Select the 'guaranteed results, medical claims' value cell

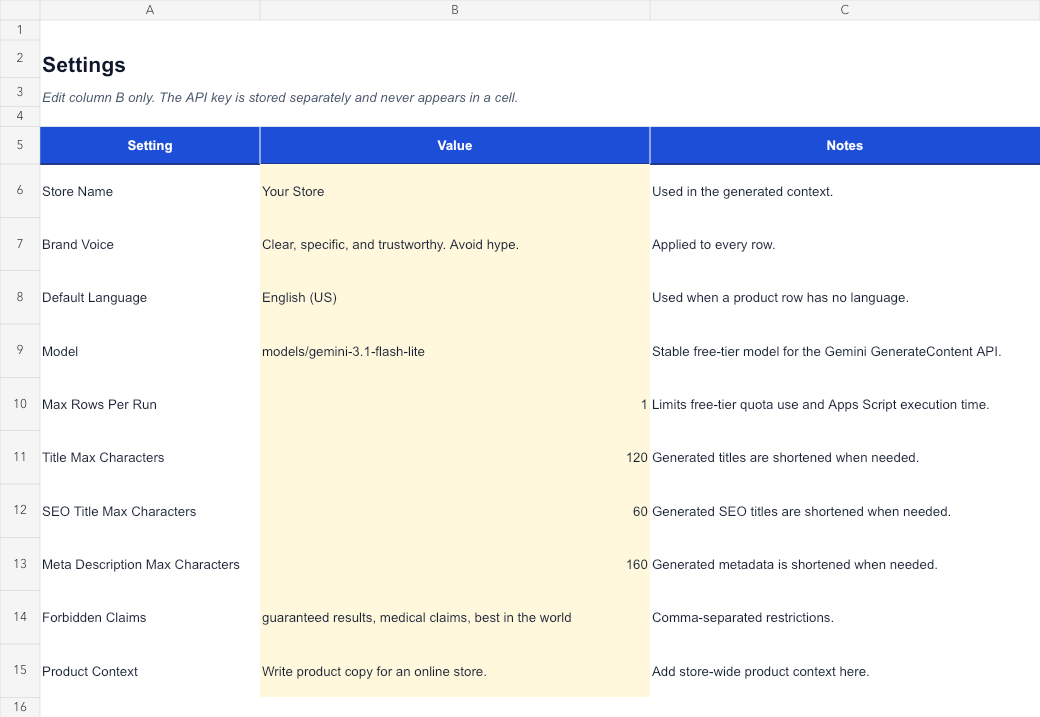tap(454, 617)
